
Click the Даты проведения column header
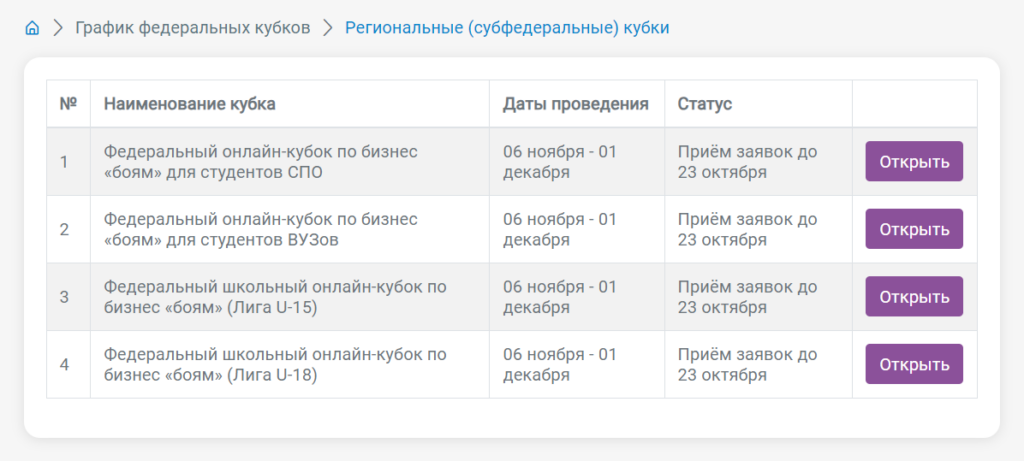click(577, 104)
